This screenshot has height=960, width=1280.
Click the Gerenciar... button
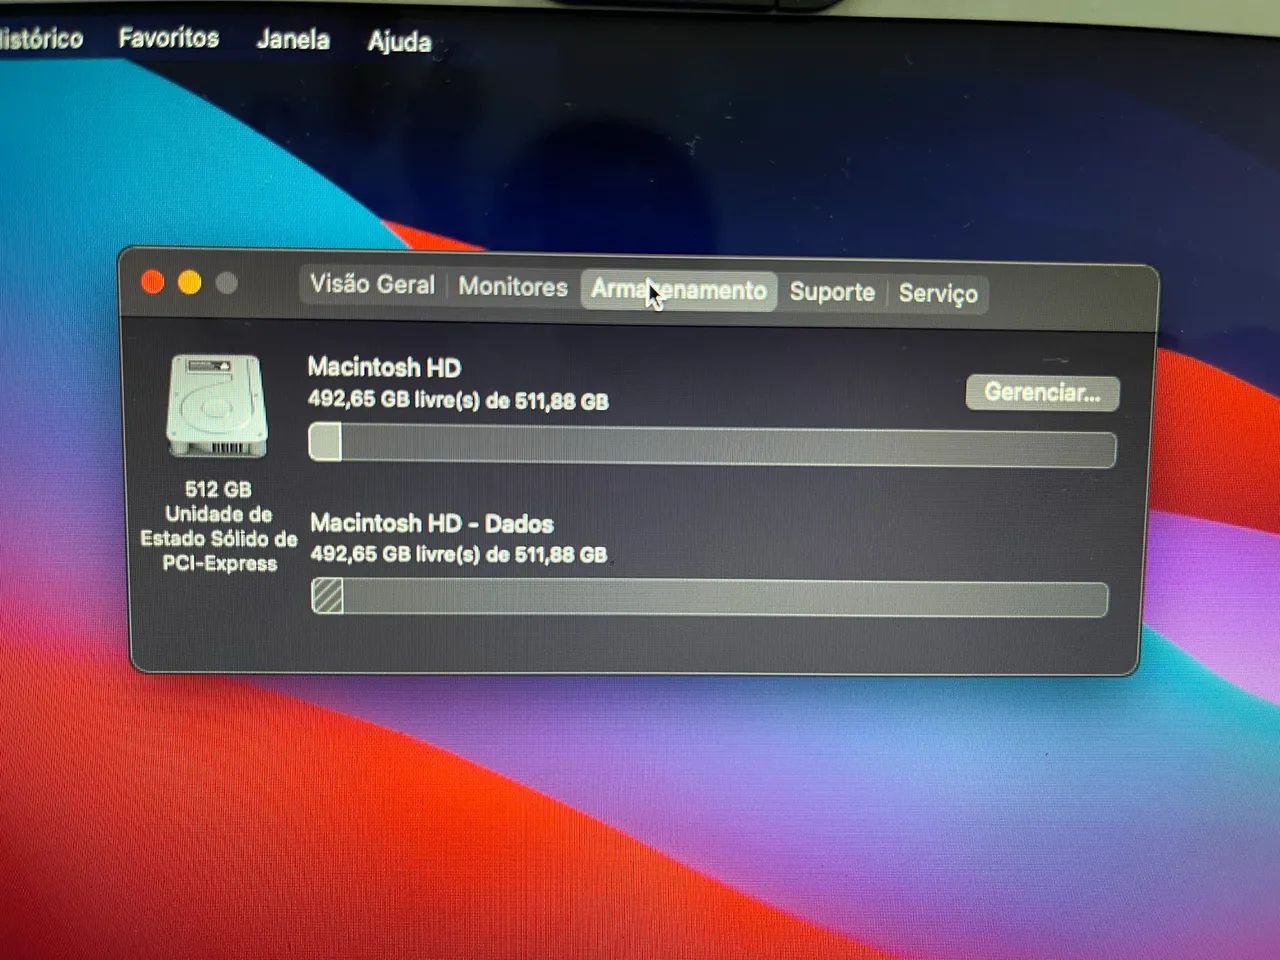coord(1042,392)
